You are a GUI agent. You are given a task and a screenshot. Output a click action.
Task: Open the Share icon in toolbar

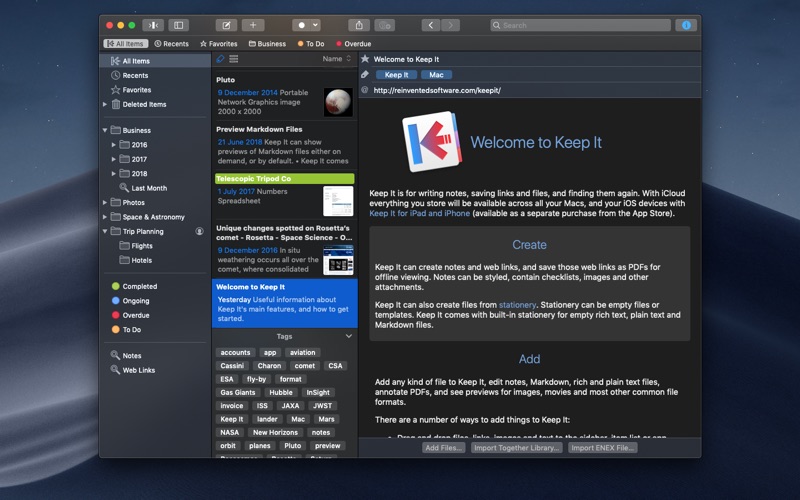click(x=358, y=25)
